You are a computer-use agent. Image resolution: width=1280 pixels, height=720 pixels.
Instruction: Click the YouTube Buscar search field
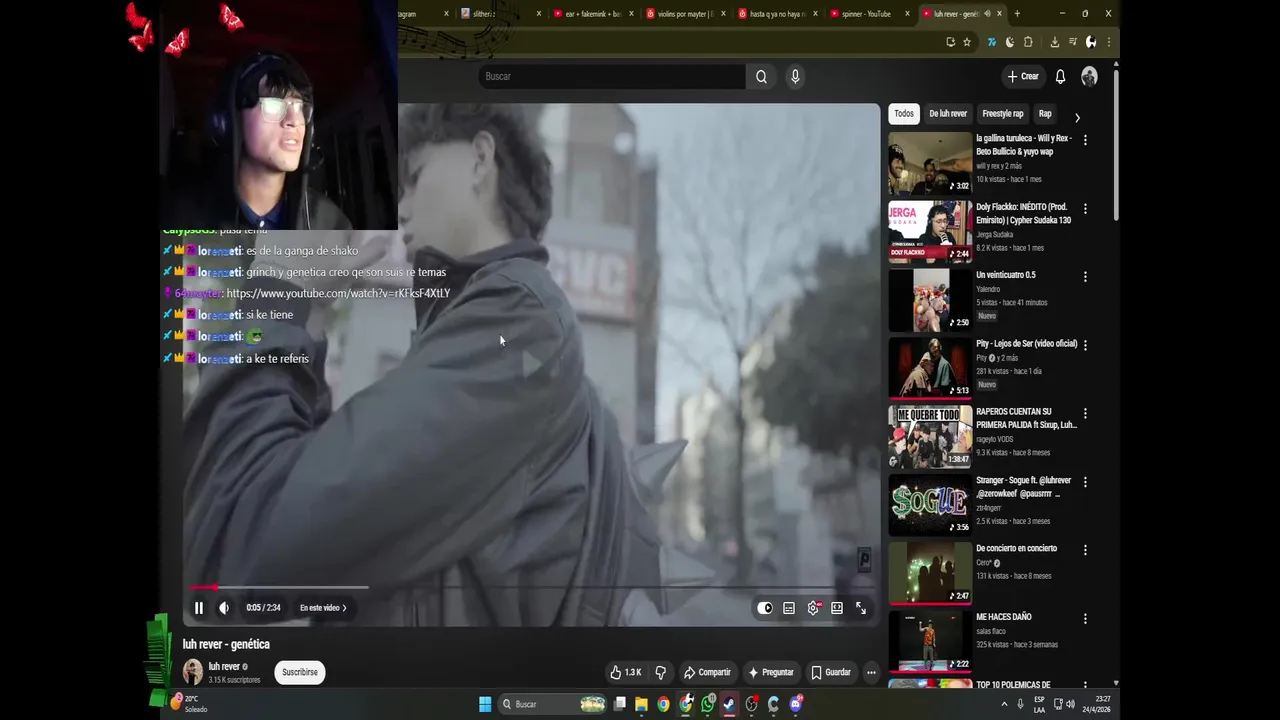point(612,76)
